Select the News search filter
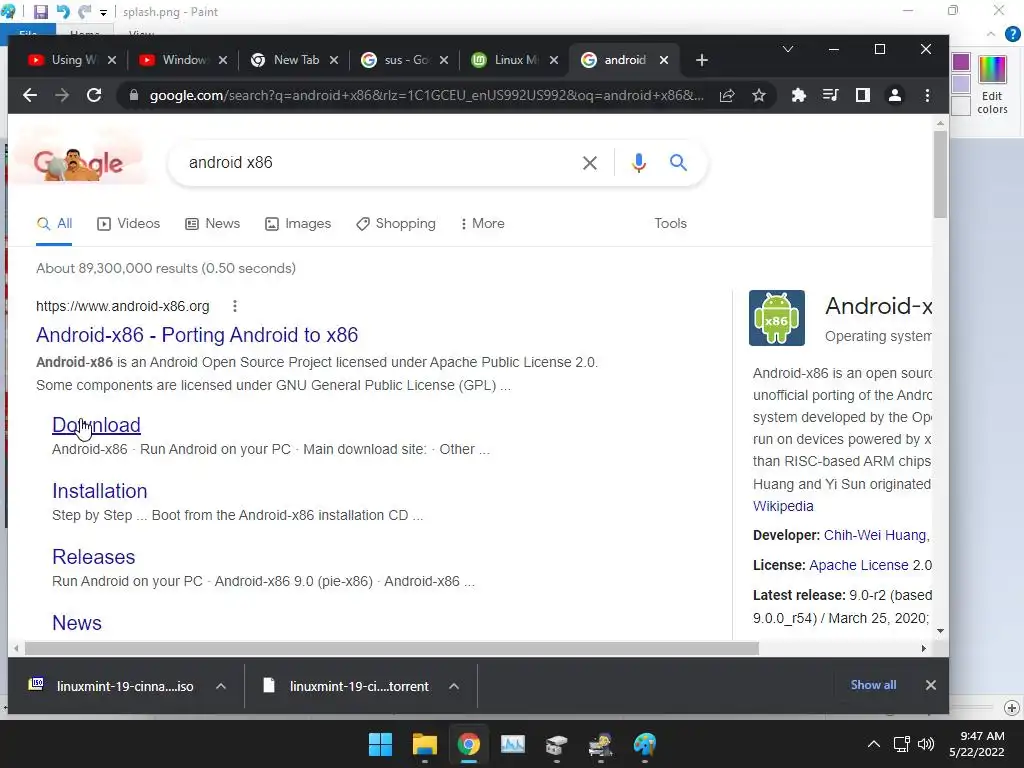This screenshot has width=1024, height=768. [x=213, y=223]
